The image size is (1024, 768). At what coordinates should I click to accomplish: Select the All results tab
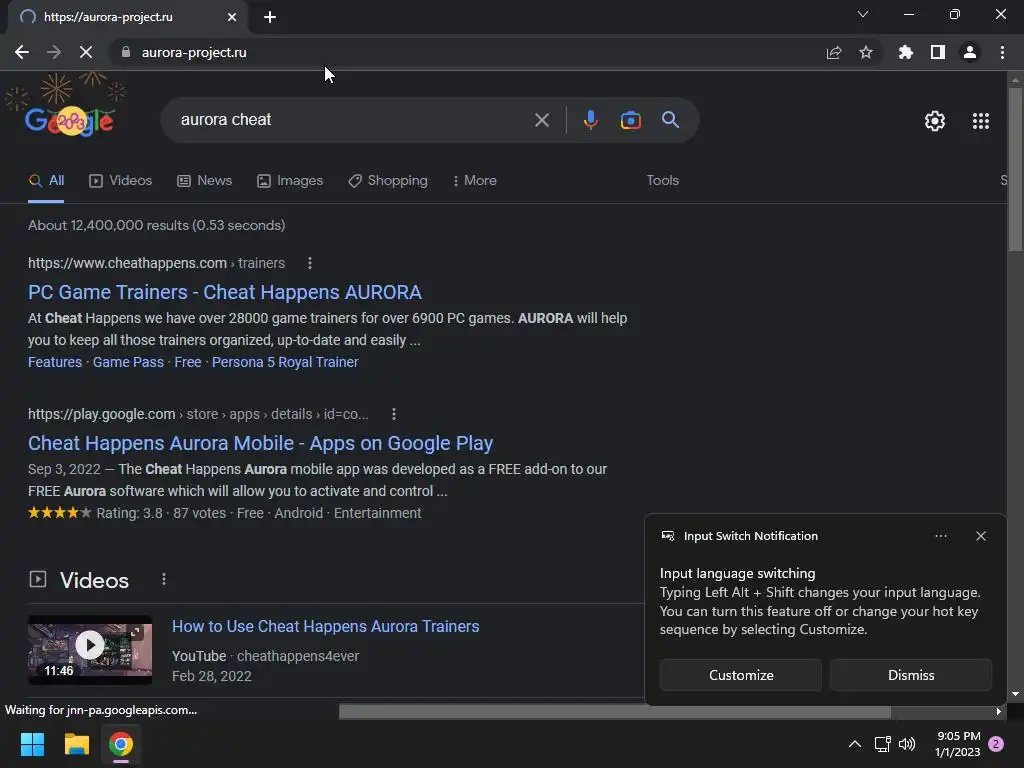click(46, 181)
